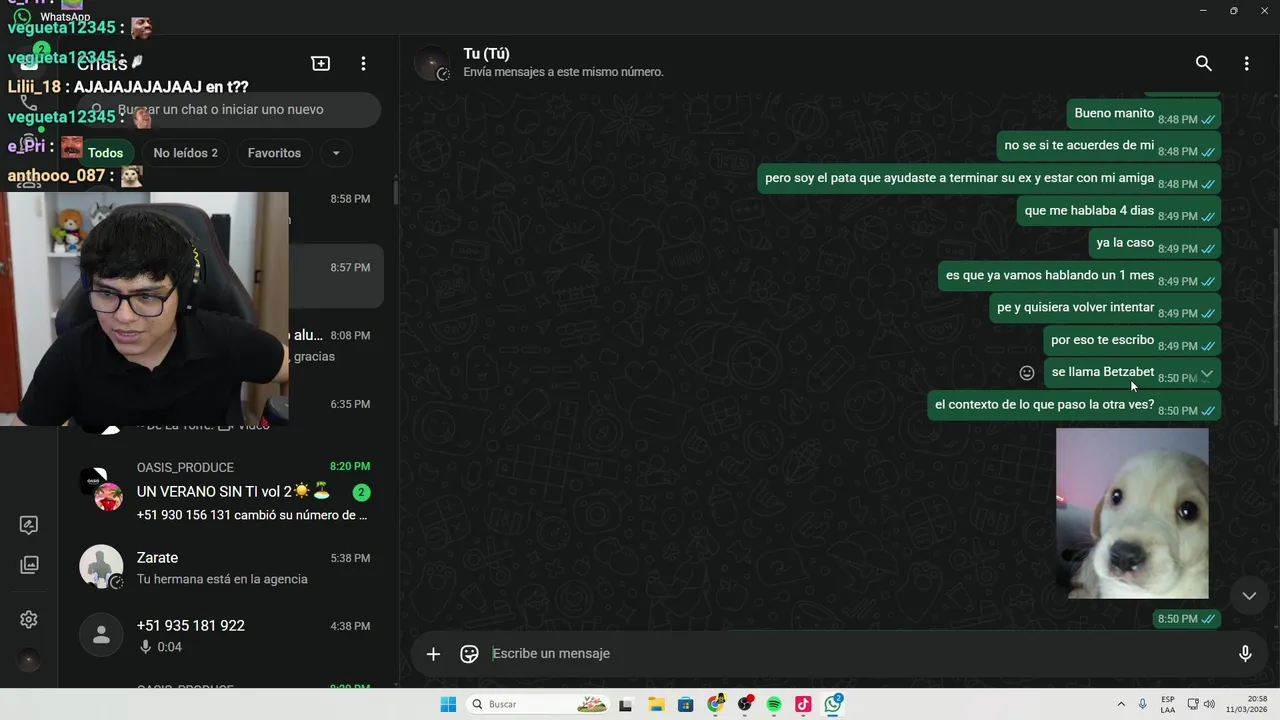Select the No leídos 2 filter
The image size is (1280, 720).
pyautogui.click(x=185, y=153)
